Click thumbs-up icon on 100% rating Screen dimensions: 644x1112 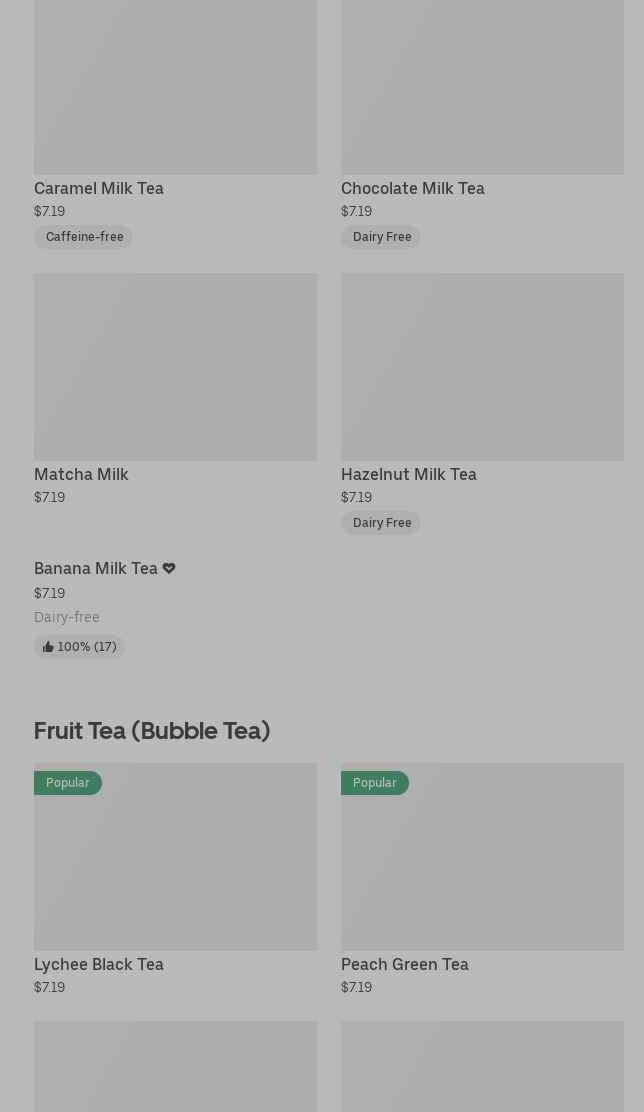(48, 647)
